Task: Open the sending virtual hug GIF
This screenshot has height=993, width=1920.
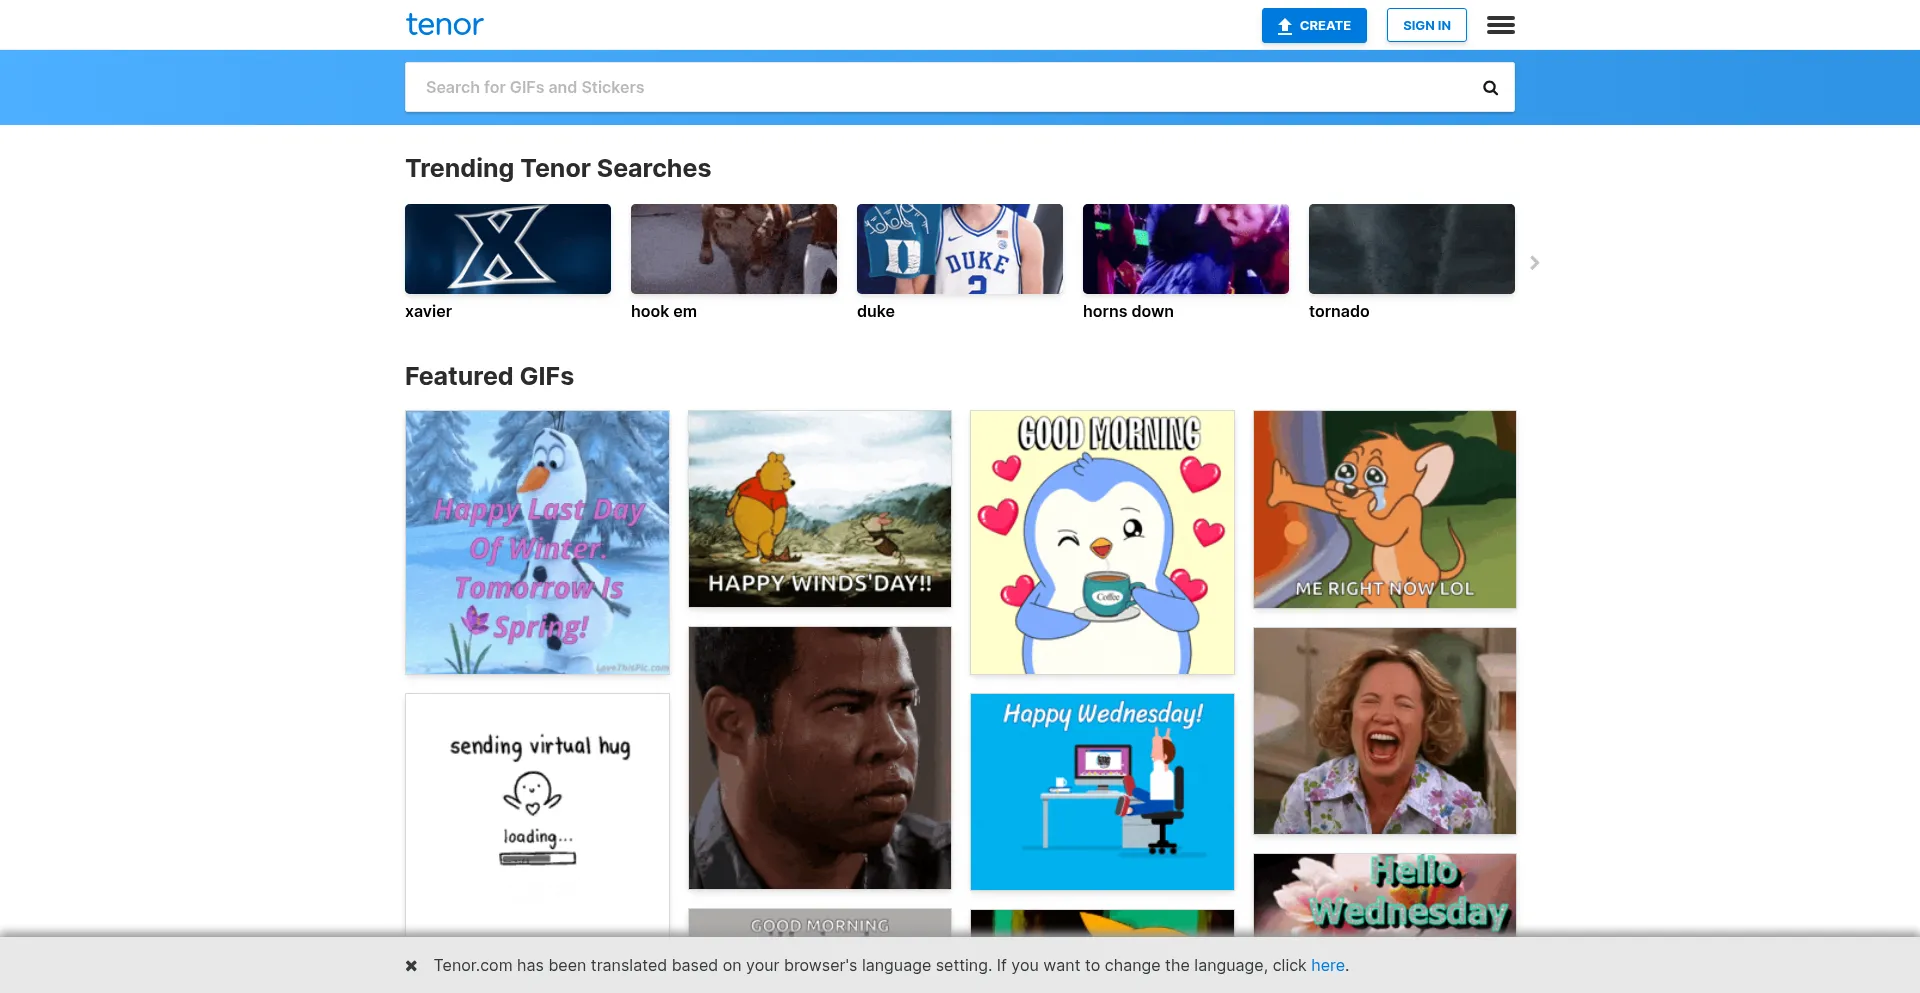Action: (x=537, y=810)
